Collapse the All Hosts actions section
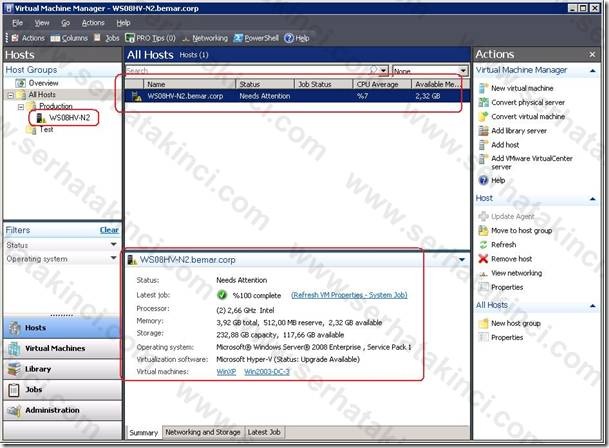609x448 pixels. (593, 306)
